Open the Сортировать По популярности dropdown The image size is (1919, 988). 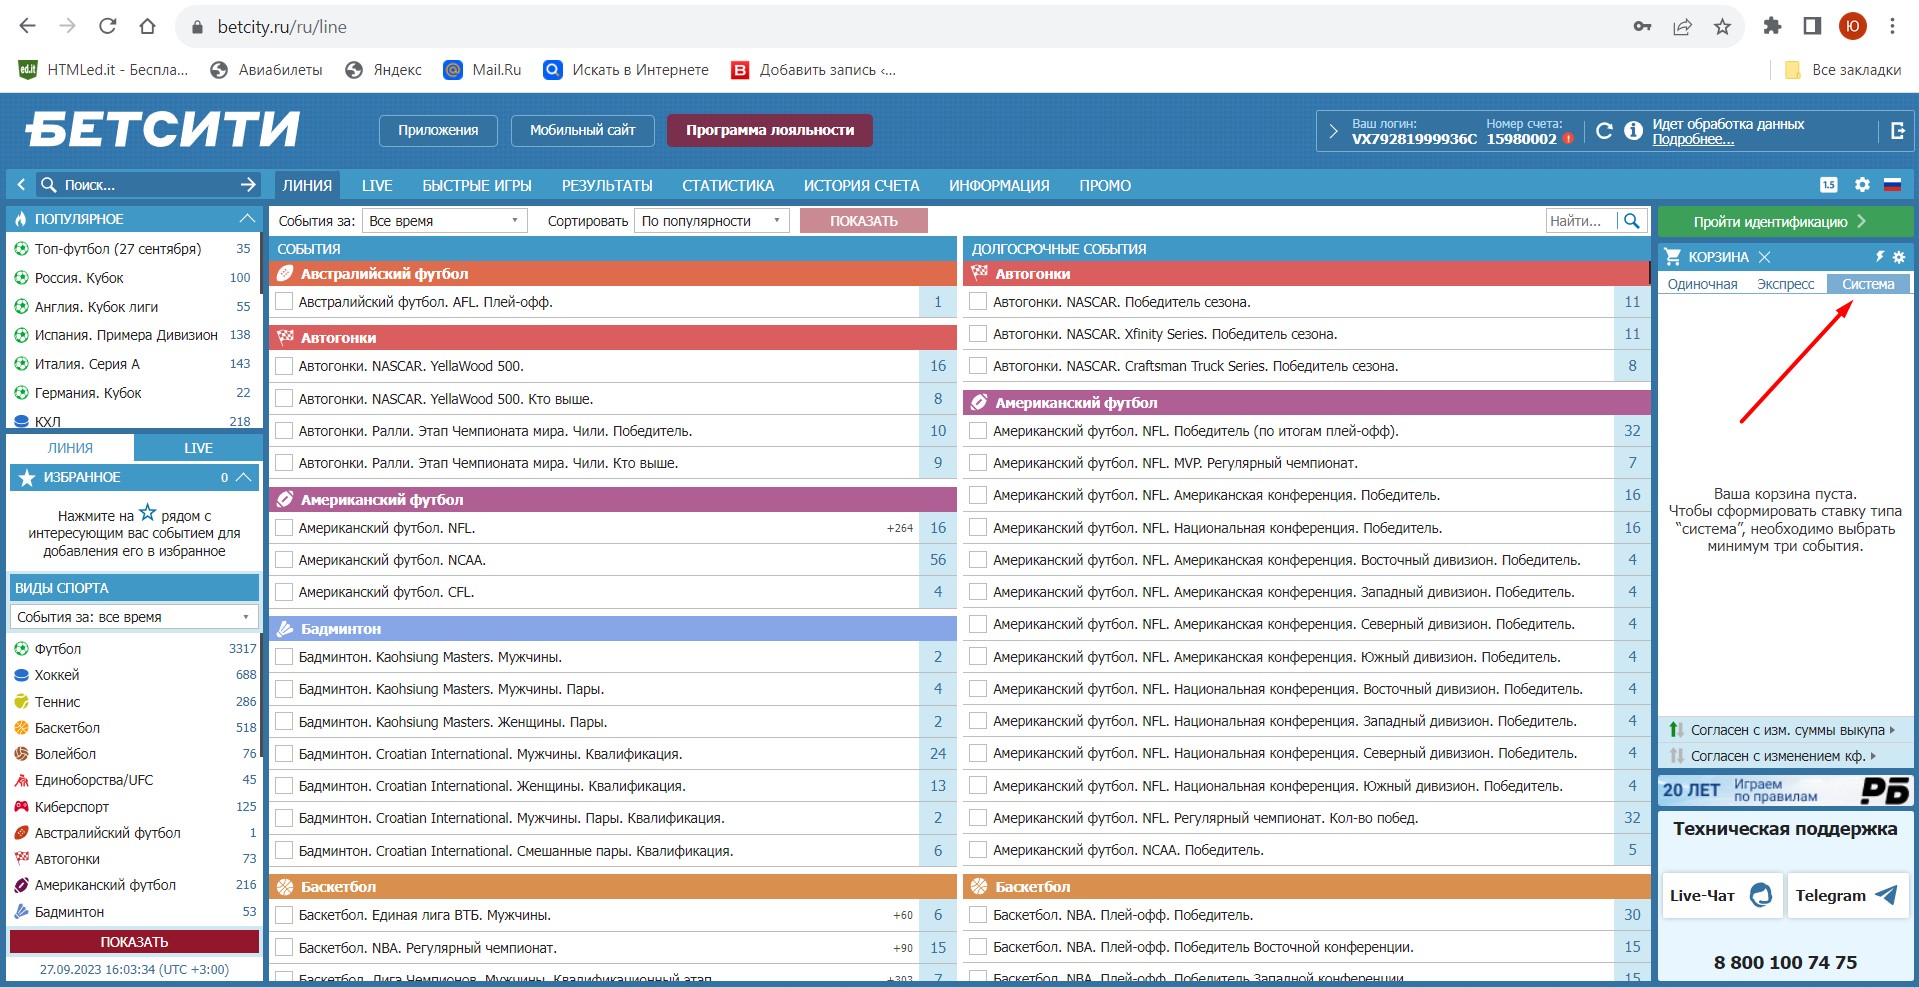(711, 221)
